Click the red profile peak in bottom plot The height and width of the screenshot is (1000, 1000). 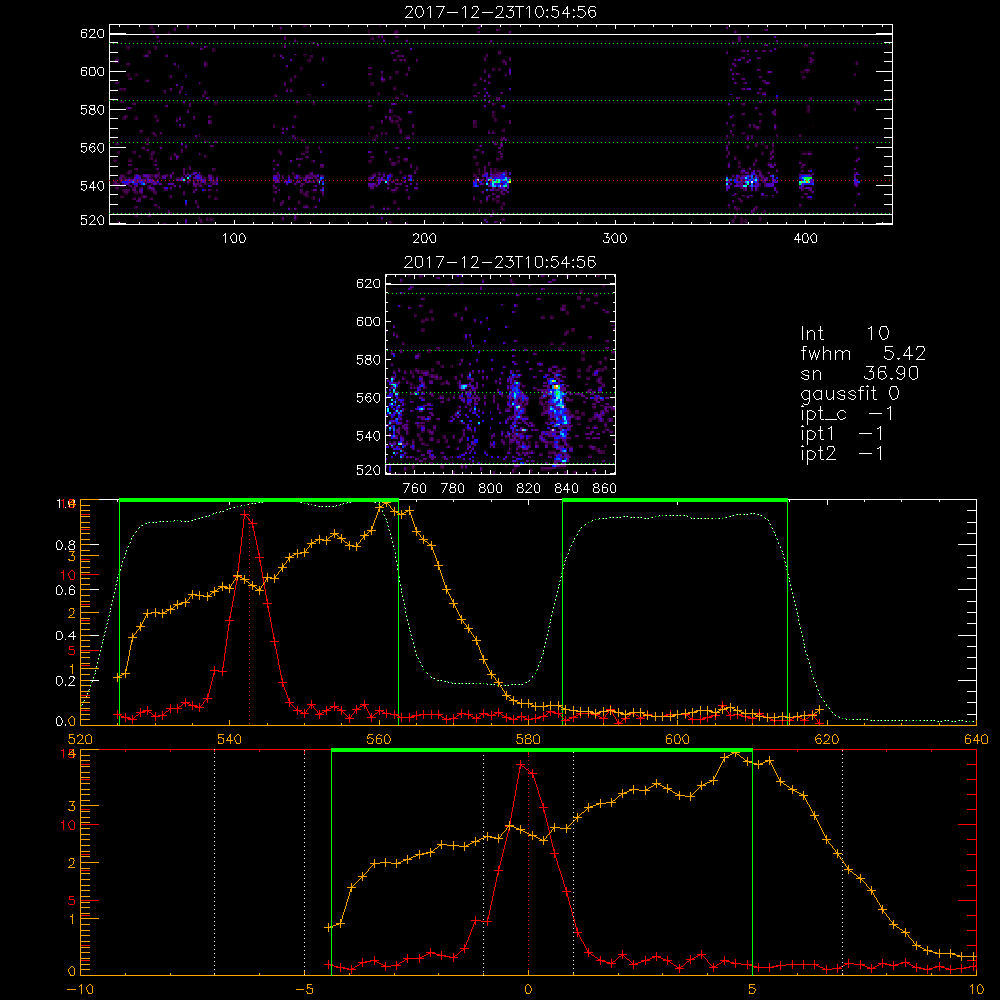coord(523,763)
